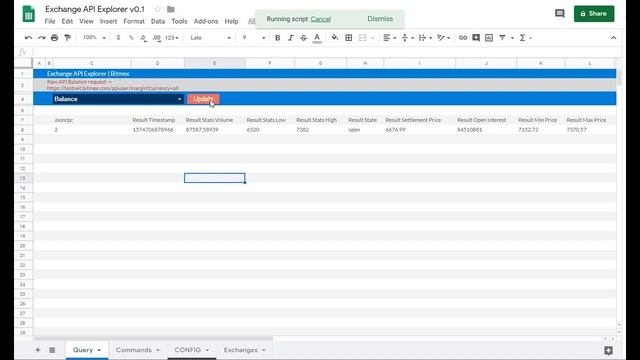Open vertical align dropdown
This screenshot has height=360, width=640.
[407, 38]
